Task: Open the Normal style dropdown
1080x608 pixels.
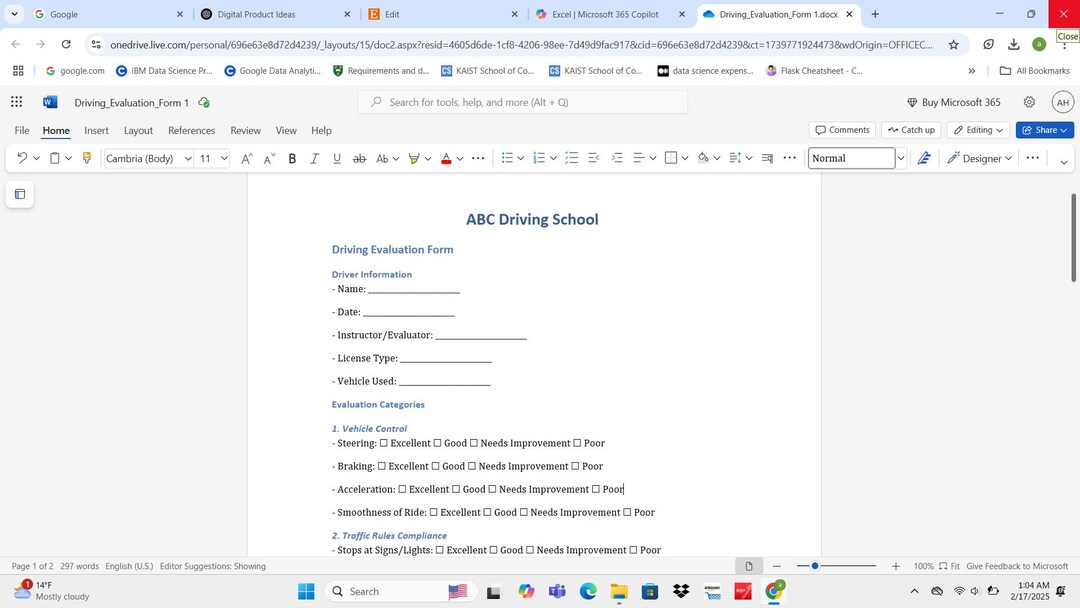Action: [x=900, y=158]
